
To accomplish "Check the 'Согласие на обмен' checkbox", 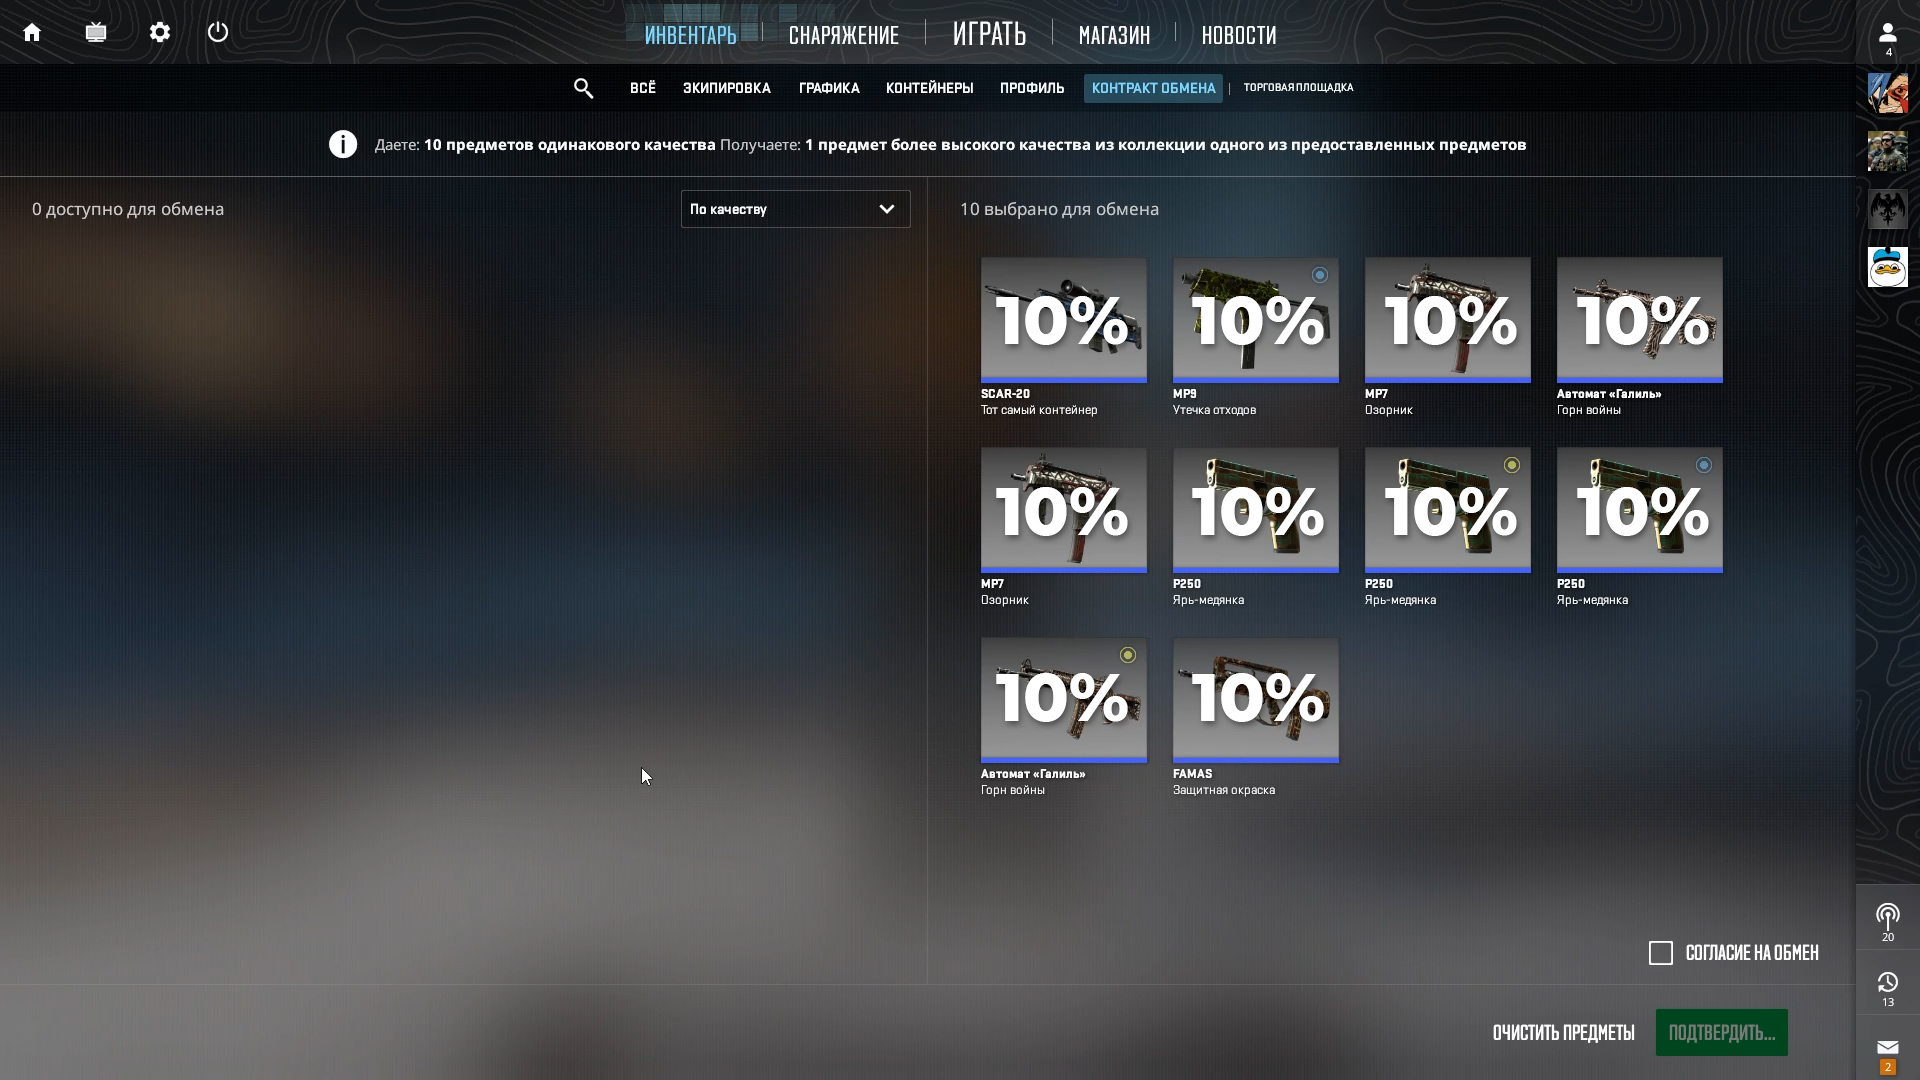I will 1661,953.
